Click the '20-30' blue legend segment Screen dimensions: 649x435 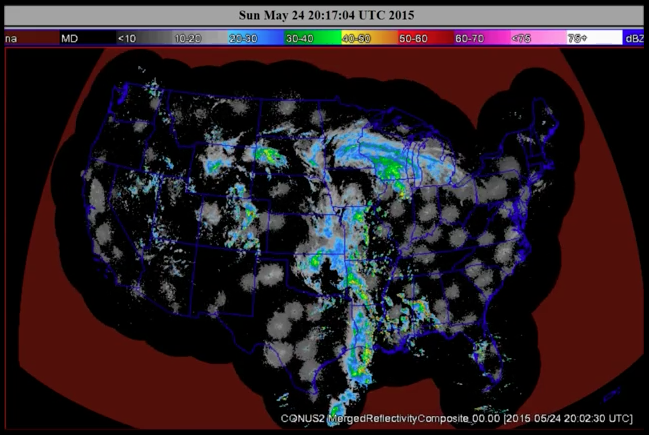pyautogui.click(x=257, y=38)
